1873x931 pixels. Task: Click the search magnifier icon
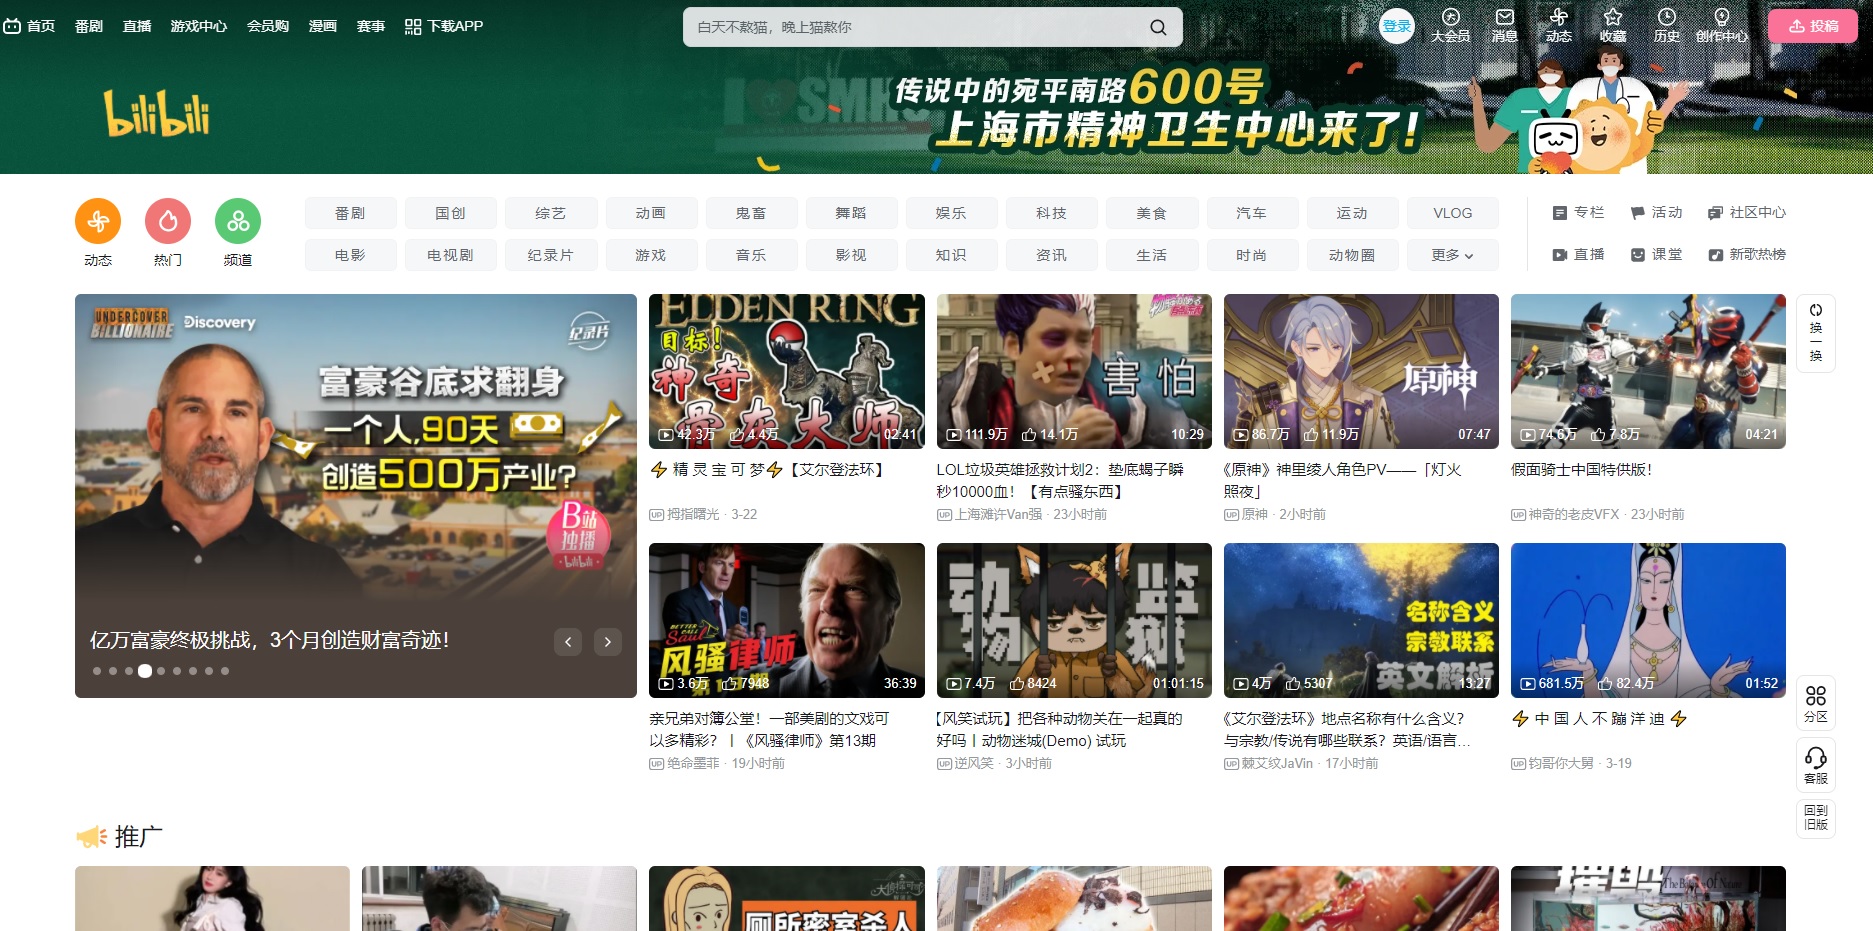coord(1158,27)
